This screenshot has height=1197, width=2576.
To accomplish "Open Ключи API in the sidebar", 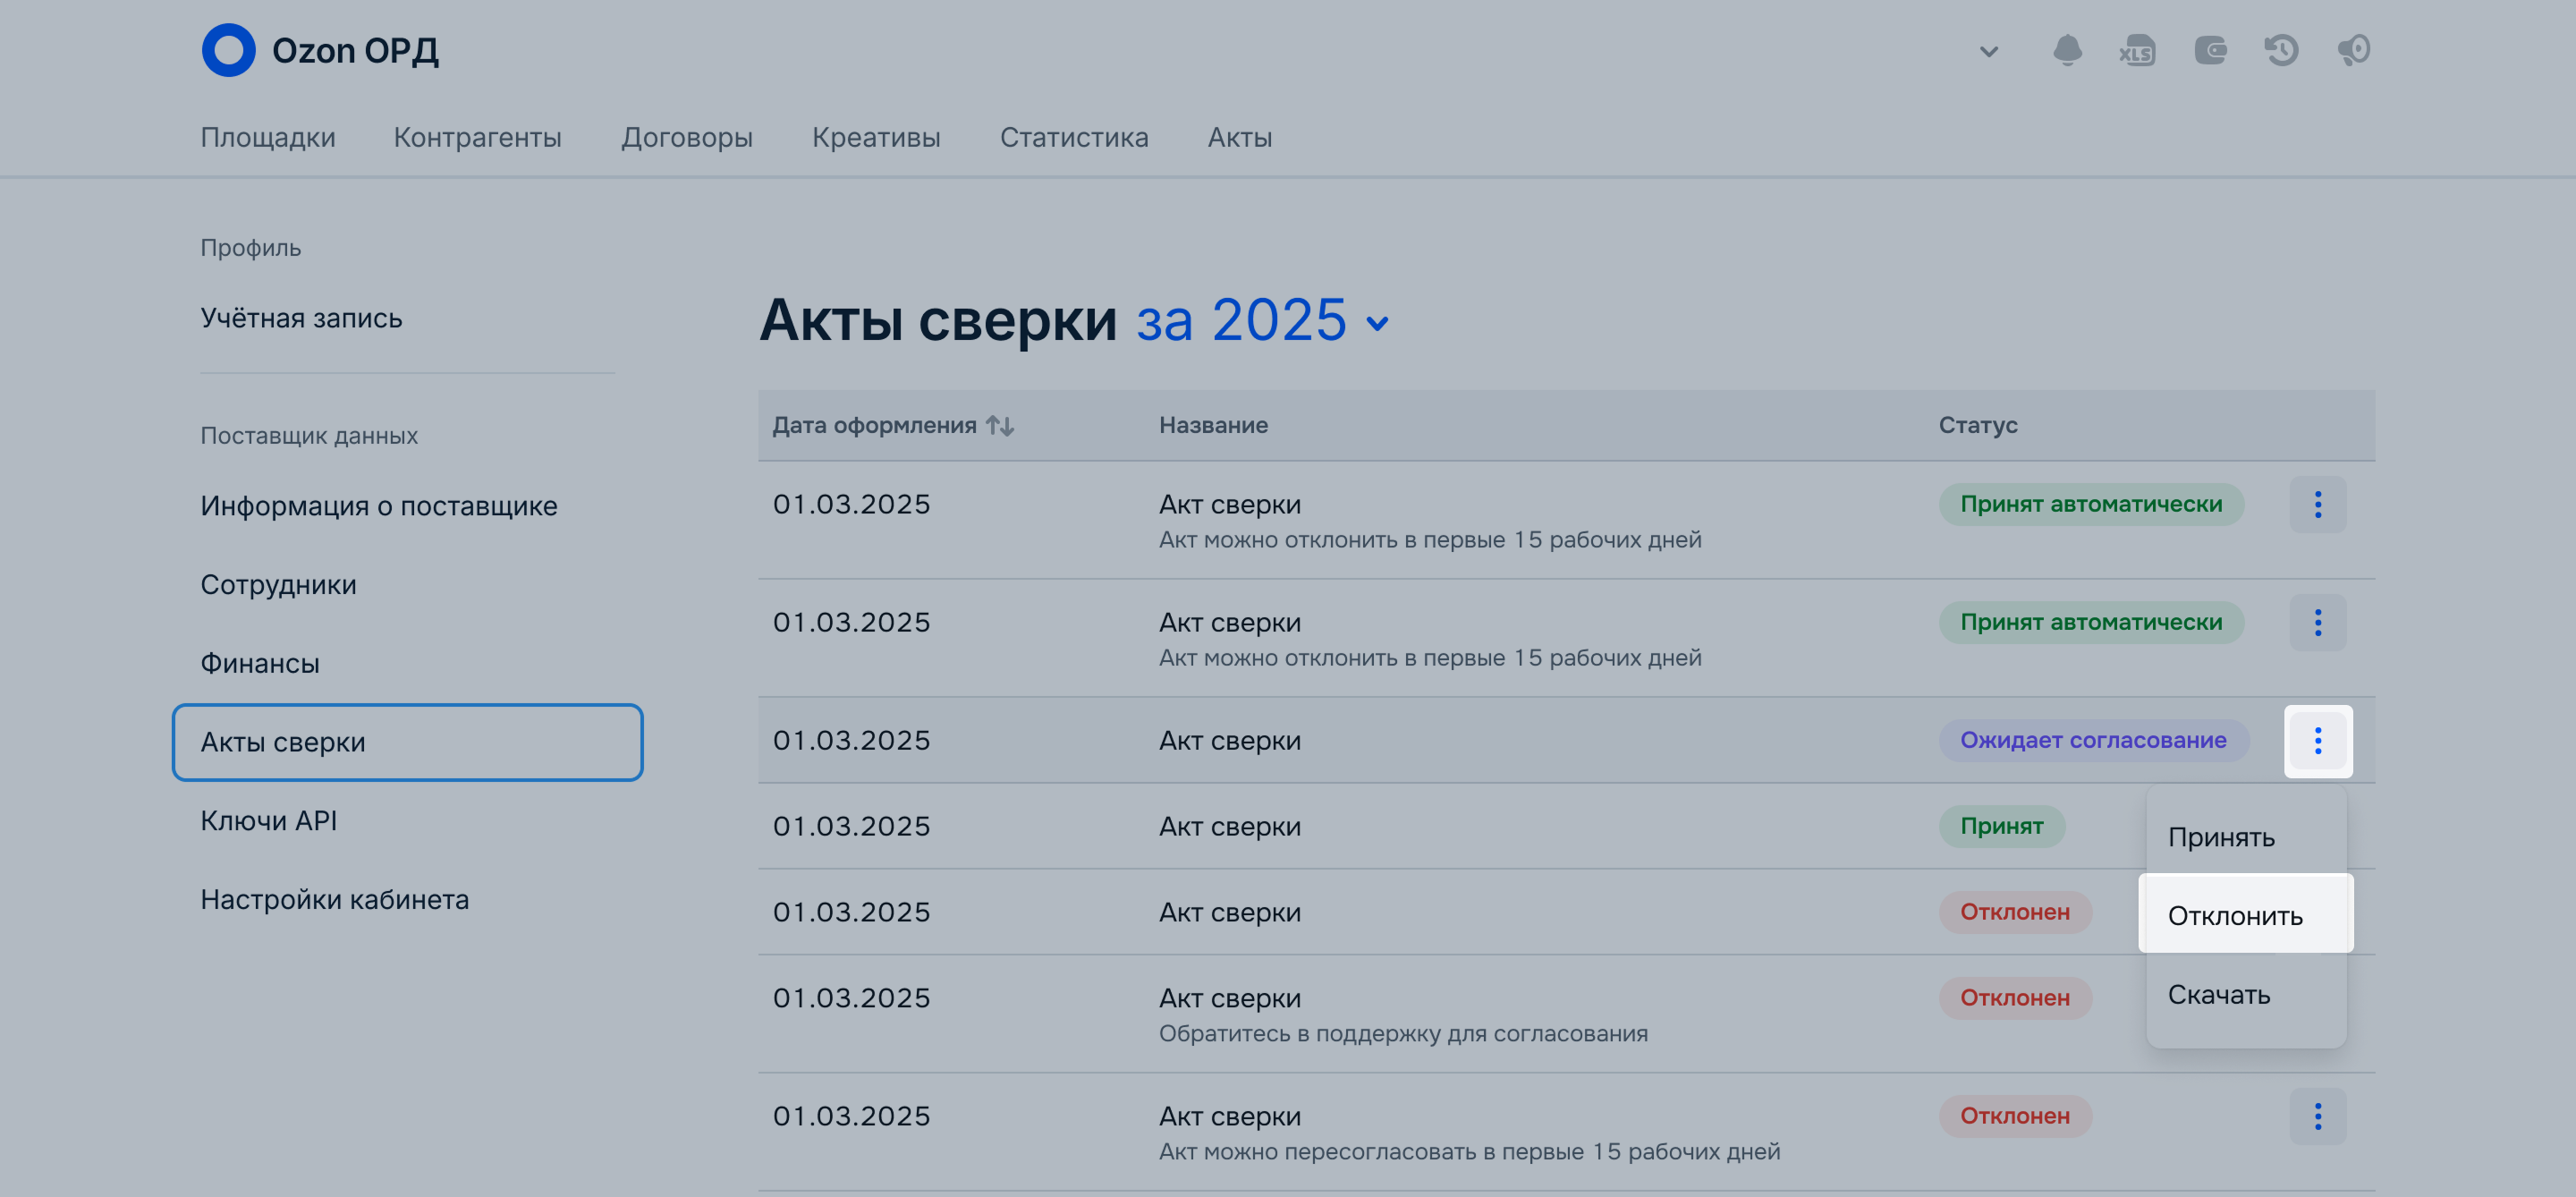I will tap(268, 821).
